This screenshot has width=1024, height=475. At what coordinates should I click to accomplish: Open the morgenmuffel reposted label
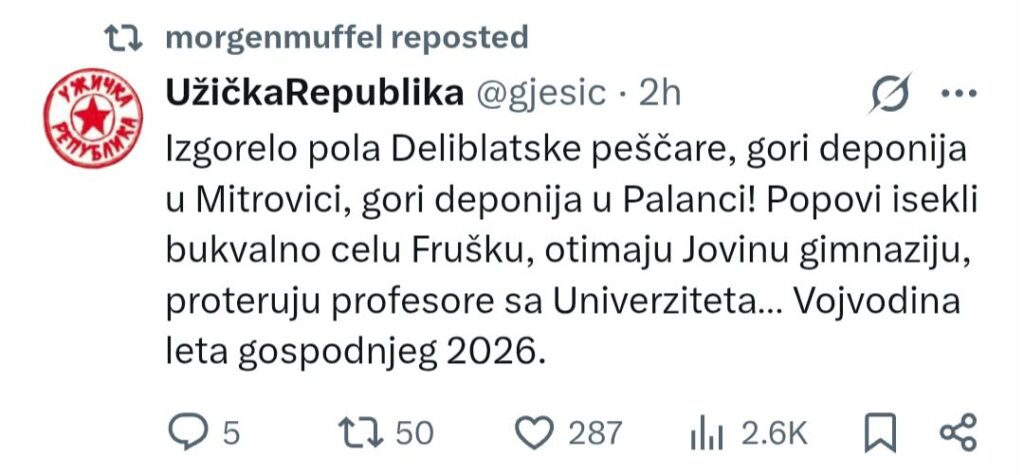click(347, 38)
